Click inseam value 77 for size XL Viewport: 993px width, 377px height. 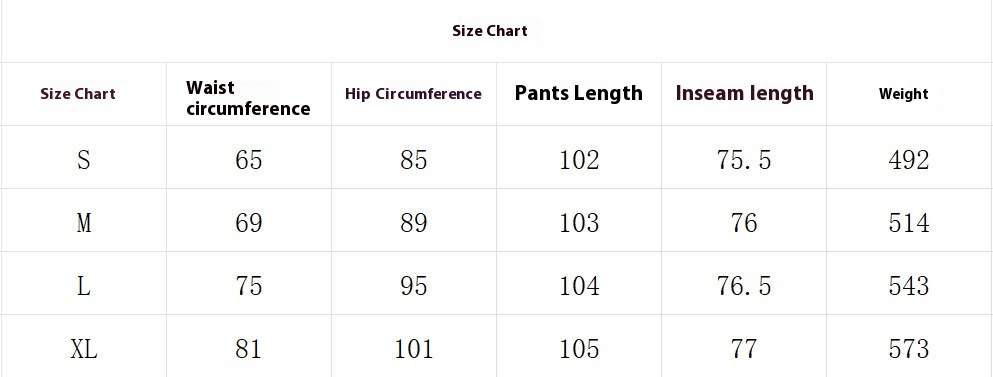point(744,349)
